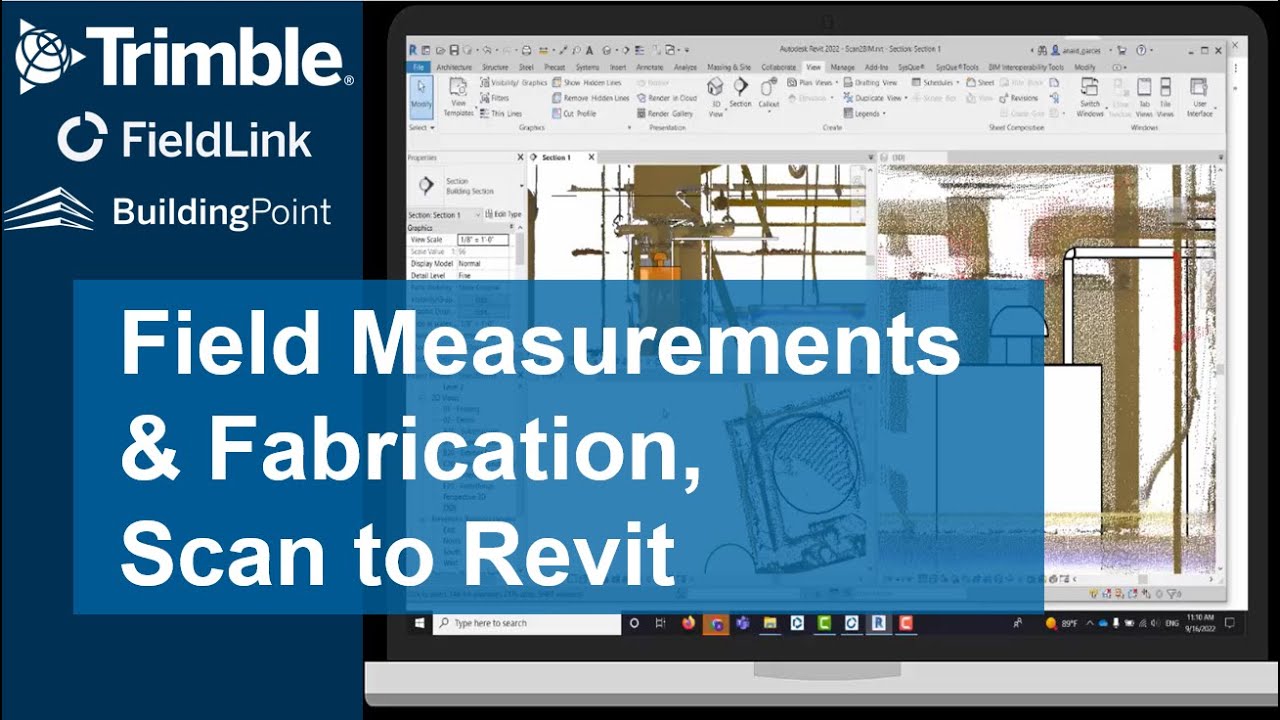1280x720 pixels.
Task: Open Schedules dropdown
Action: click(936, 83)
